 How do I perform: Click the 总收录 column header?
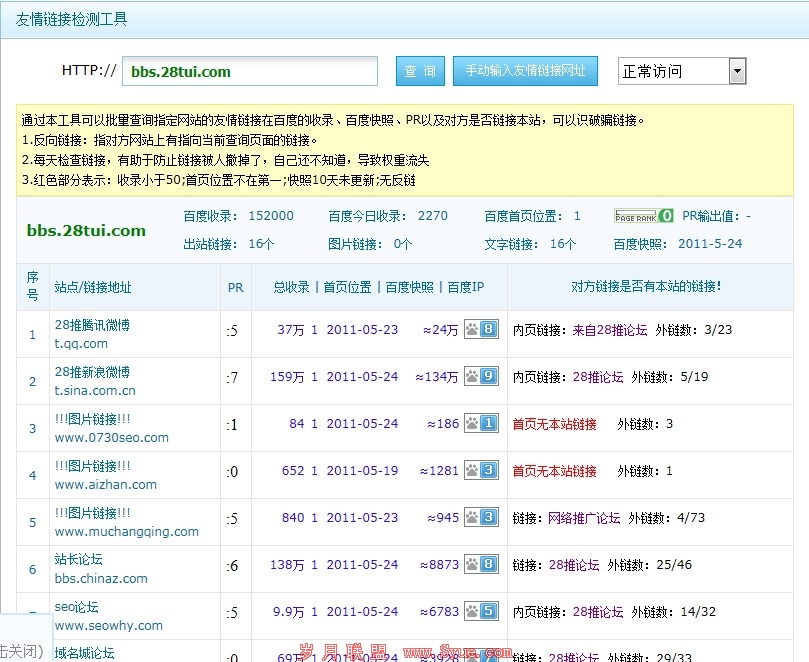[x=292, y=287]
